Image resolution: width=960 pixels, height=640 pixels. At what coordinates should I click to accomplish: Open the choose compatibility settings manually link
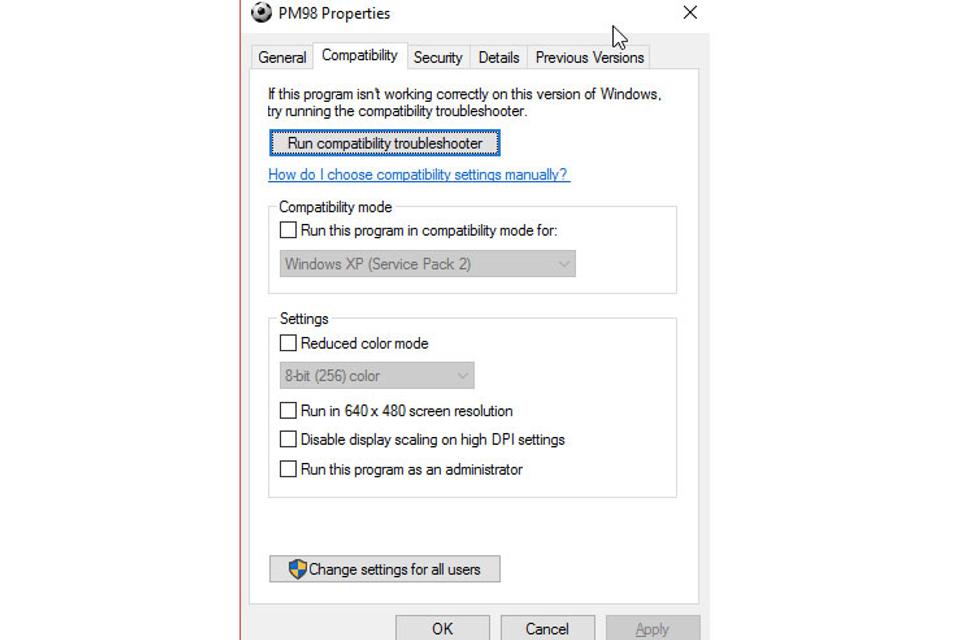(419, 175)
